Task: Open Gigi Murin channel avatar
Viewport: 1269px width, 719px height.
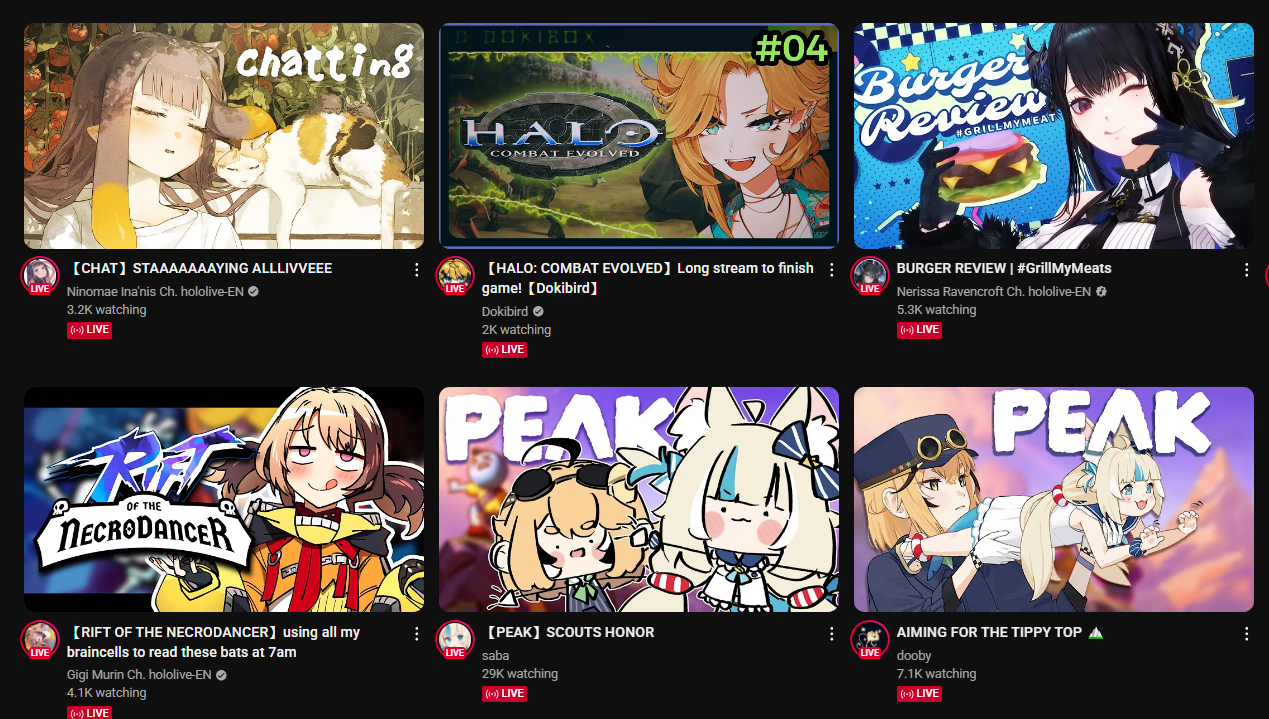Action: (x=40, y=639)
